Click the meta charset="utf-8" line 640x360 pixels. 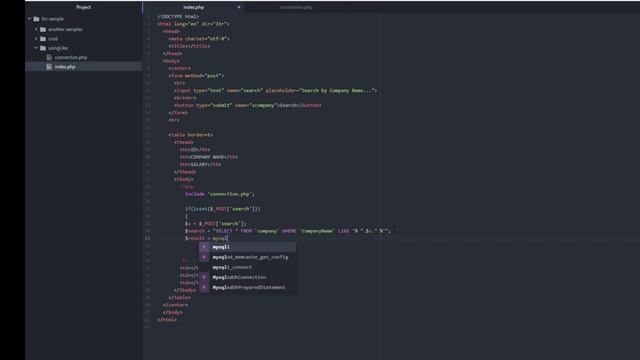(199, 38)
